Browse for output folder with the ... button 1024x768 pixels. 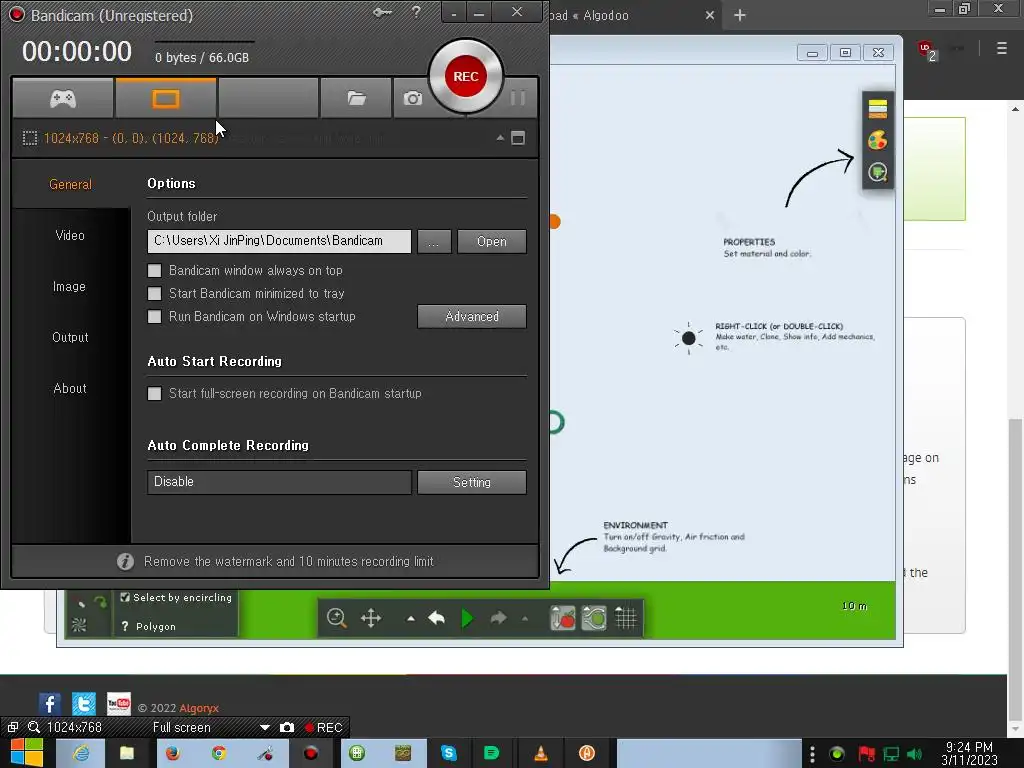(x=434, y=241)
